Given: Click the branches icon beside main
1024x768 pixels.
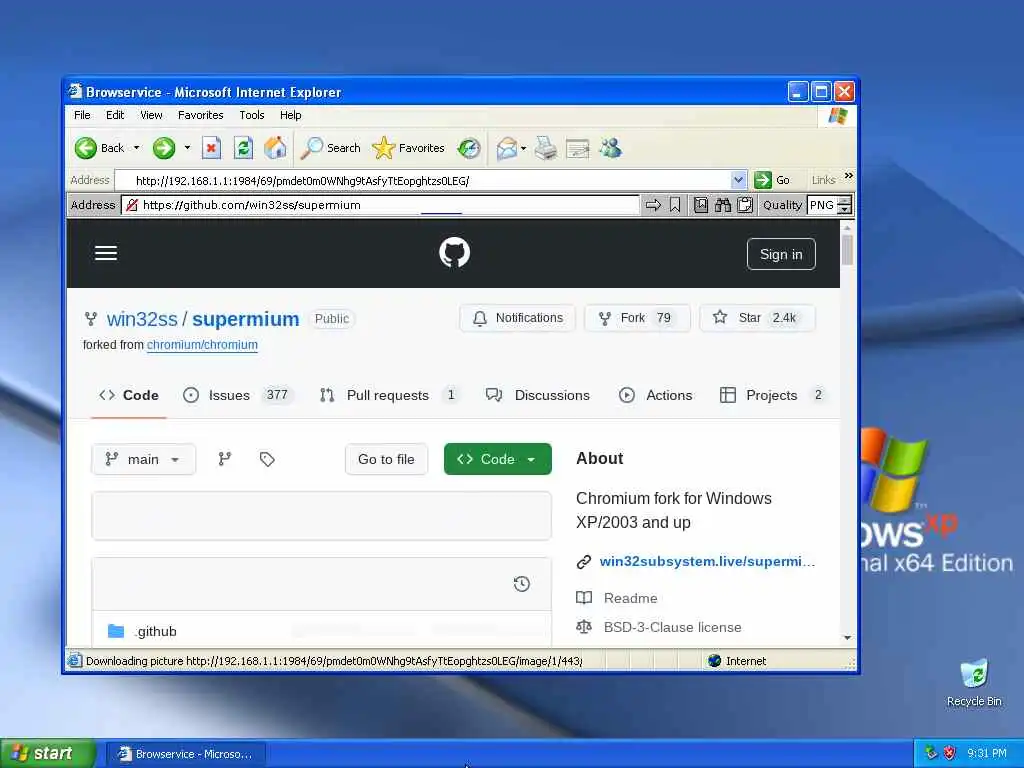Looking at the screenshot, I should pyautogui.click(x=225, y=459).
